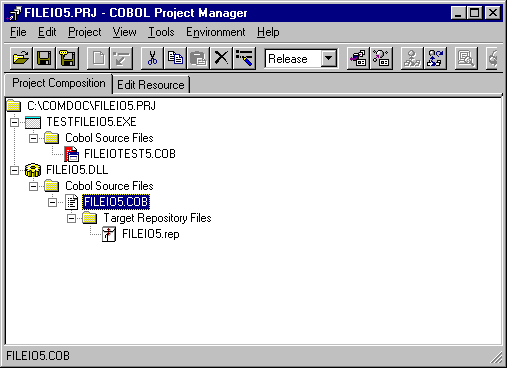The height and width of the screenshot is (368, 507).
Task: Select the Target Repository Files label
Action: pyautogui.click(x=157, y=218)
